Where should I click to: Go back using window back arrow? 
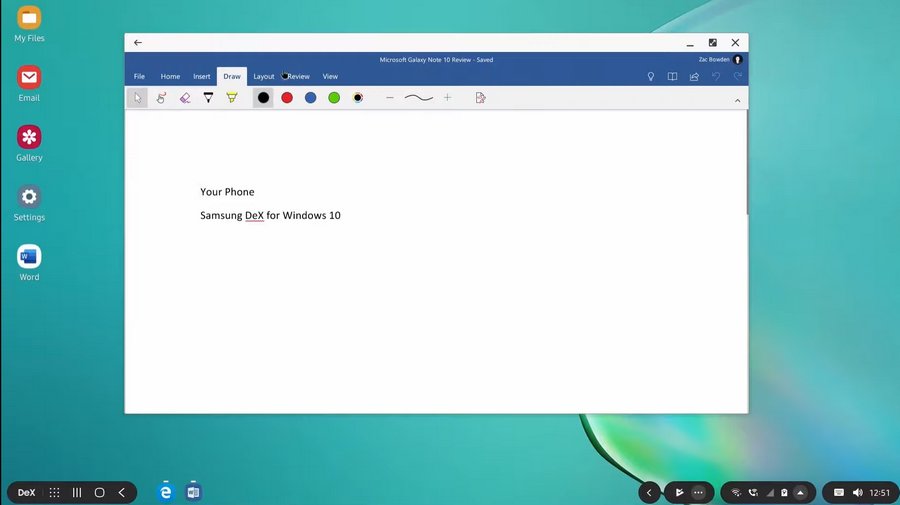138,42
